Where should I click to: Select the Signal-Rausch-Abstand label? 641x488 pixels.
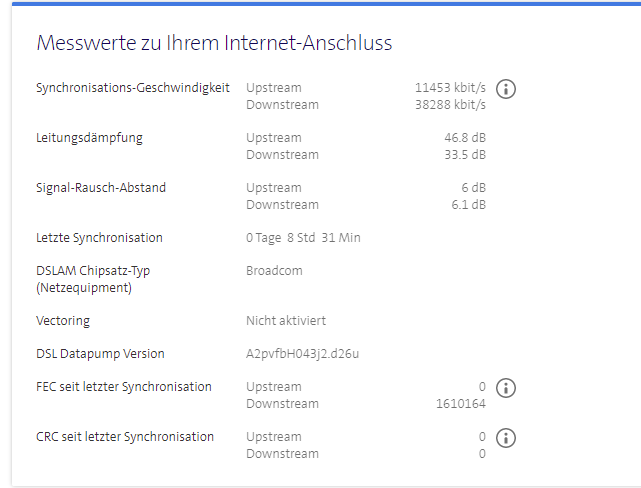101,188
